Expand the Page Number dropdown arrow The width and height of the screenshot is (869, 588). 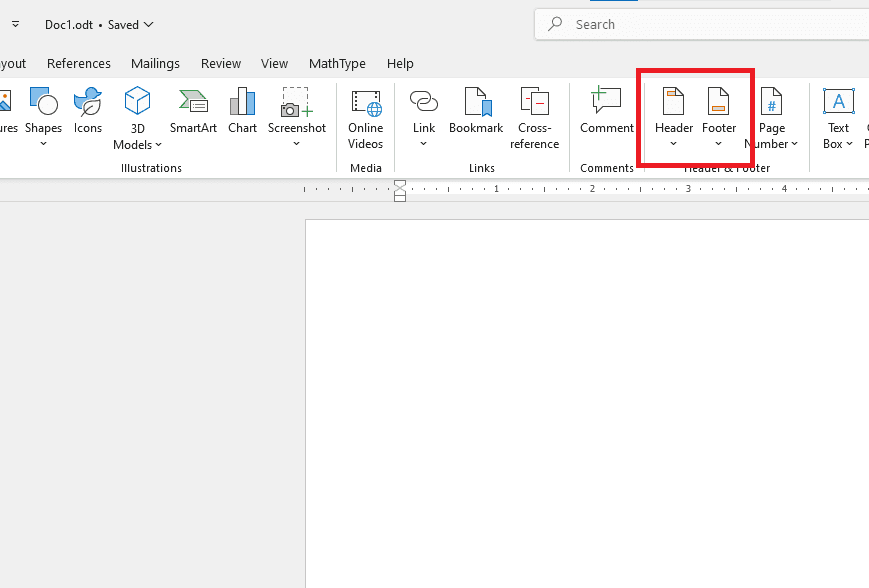point(795,144)
